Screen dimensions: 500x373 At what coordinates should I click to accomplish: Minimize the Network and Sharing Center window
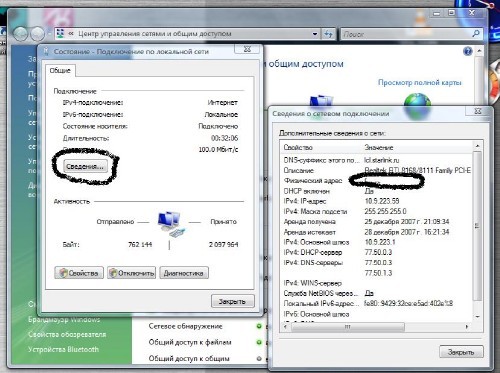tap(437, 13)
